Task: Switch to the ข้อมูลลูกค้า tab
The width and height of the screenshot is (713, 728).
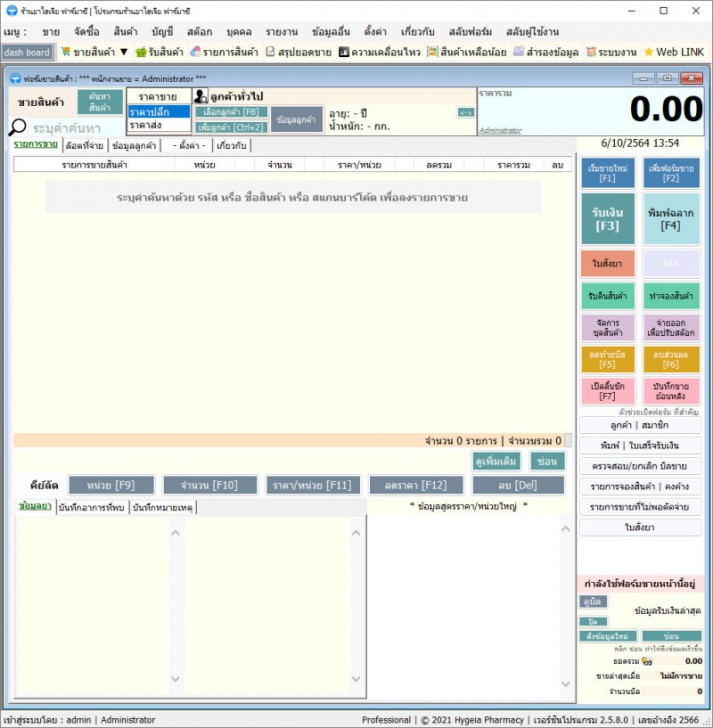Action: [x=134, y=145]
